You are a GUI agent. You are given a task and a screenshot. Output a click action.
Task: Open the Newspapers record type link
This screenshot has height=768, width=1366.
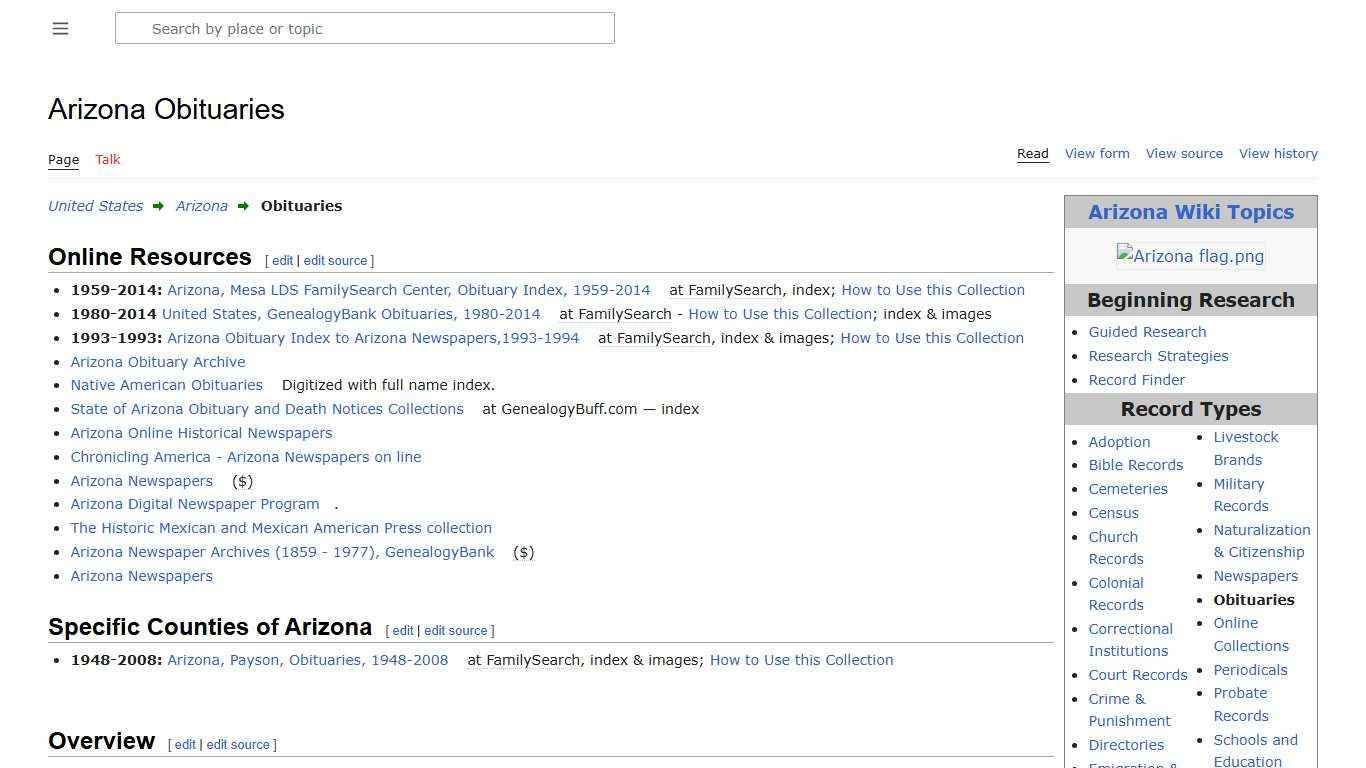1255,575
